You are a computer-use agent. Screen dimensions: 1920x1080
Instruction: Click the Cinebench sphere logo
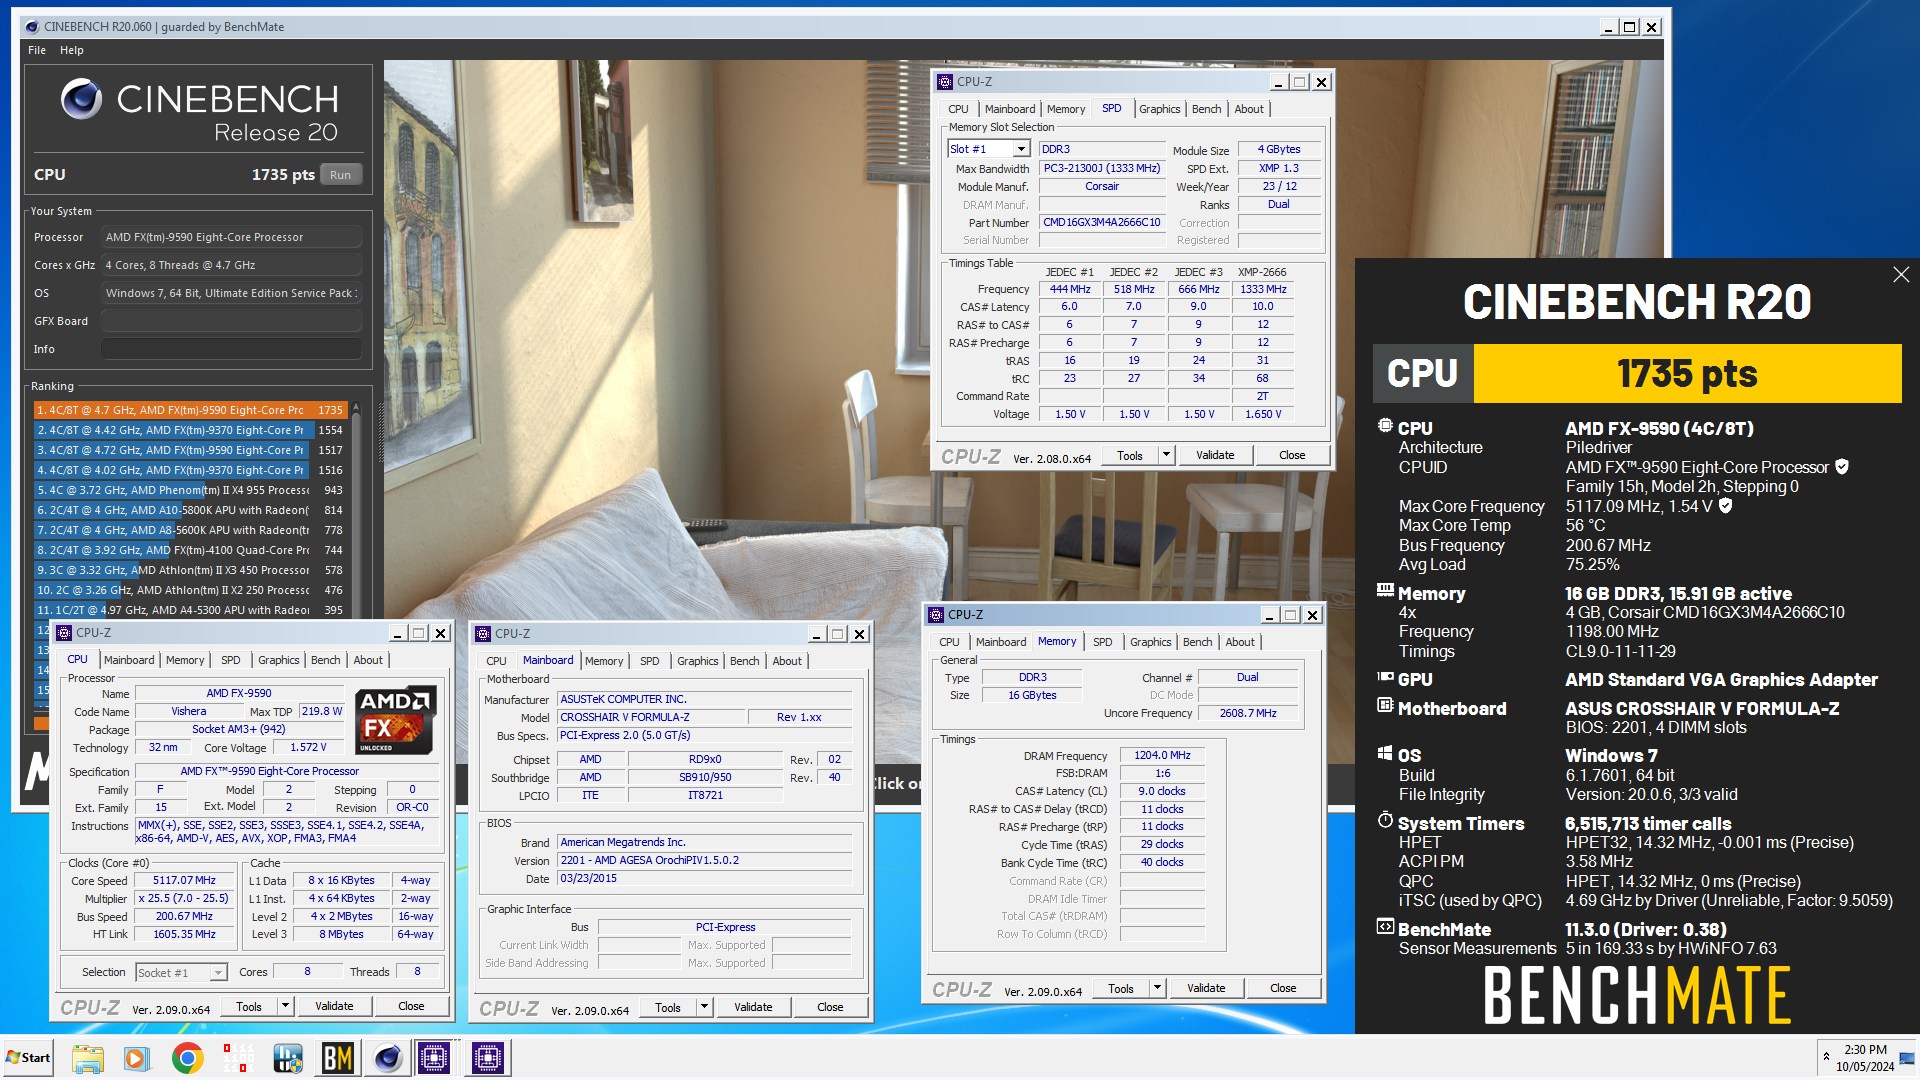point(81,99)
